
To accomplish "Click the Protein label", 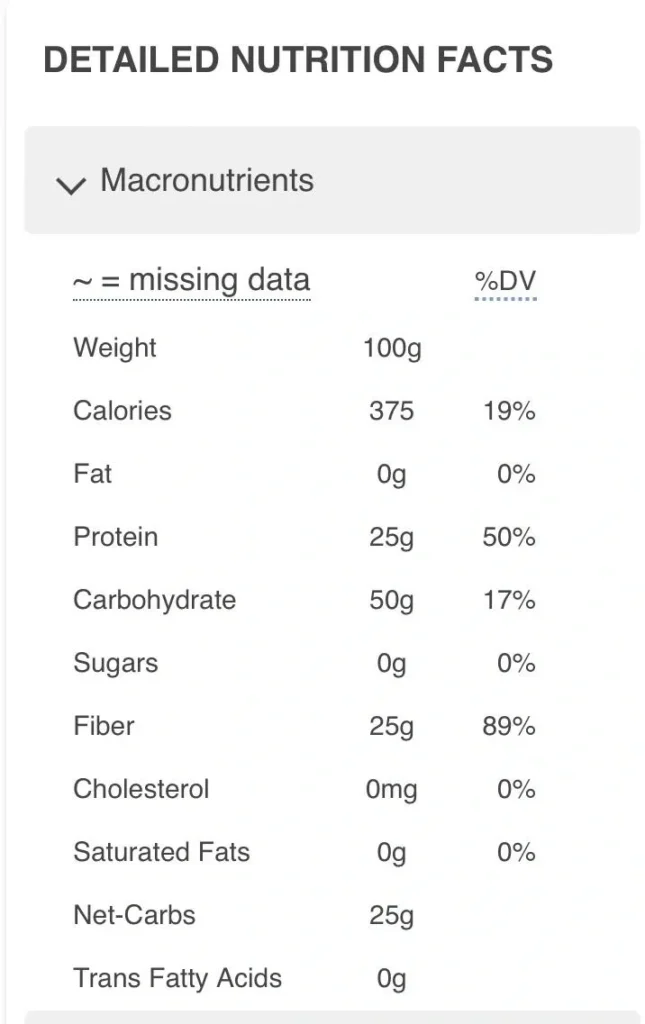I will pyautogui.click(x=115, y=537).
